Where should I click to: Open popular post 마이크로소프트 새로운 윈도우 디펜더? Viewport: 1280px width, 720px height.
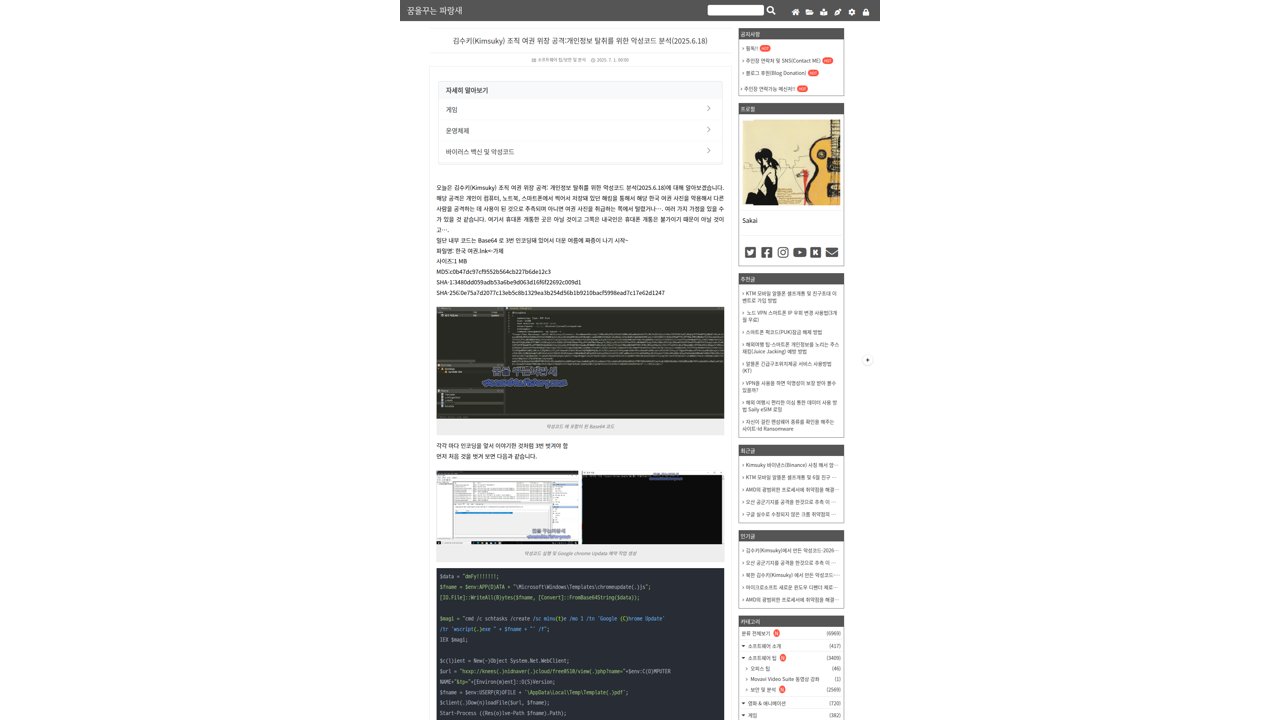tap(790, 587)
